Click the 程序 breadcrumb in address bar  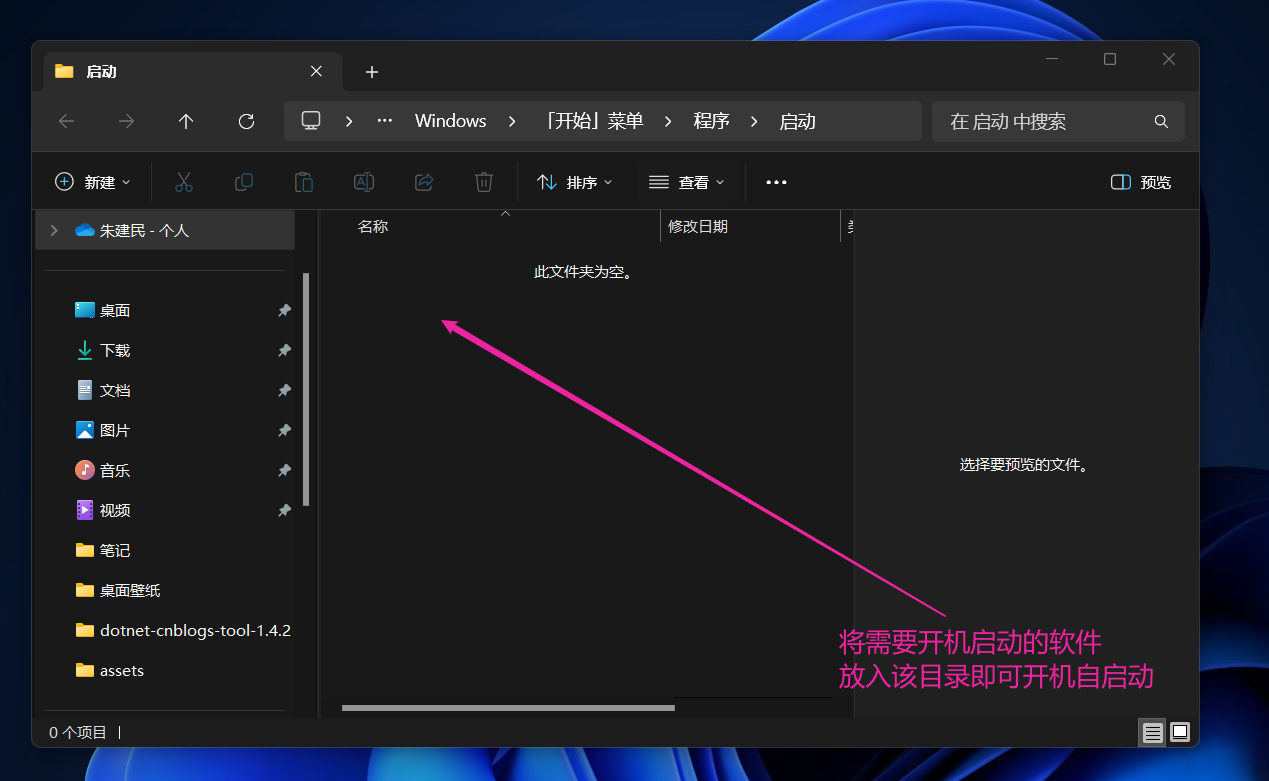[711, 121]
